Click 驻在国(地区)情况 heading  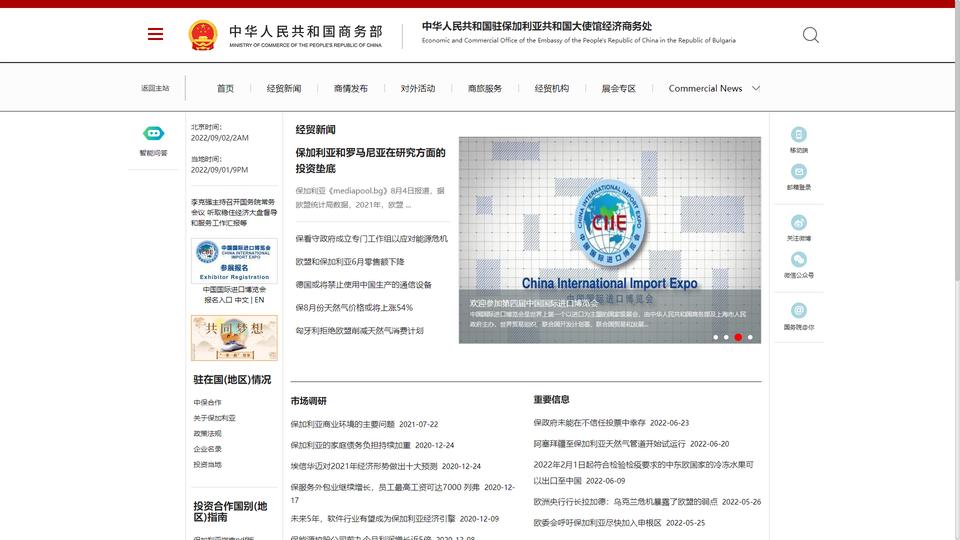[232, 380]
